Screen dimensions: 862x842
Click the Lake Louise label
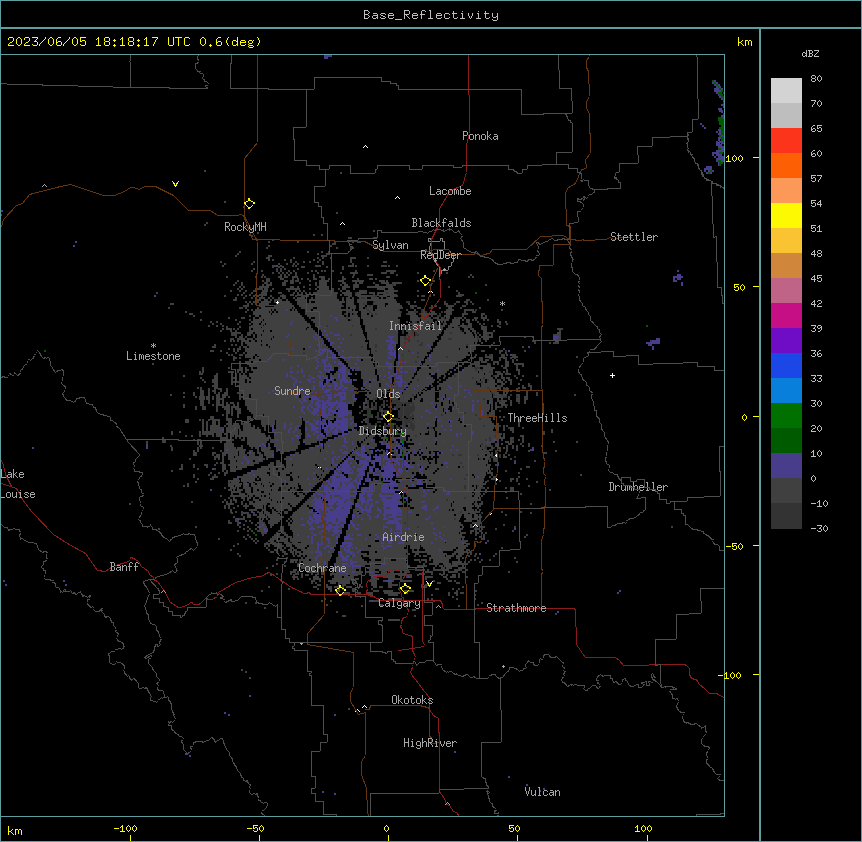coord(18,484)
